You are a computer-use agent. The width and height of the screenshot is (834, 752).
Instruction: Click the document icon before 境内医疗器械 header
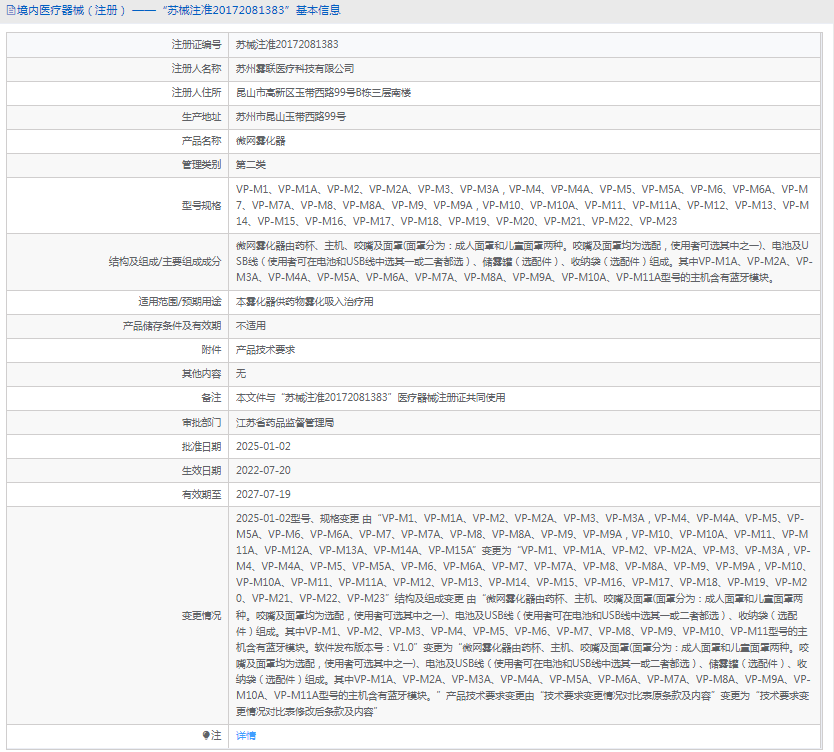(x=11, y=10)
